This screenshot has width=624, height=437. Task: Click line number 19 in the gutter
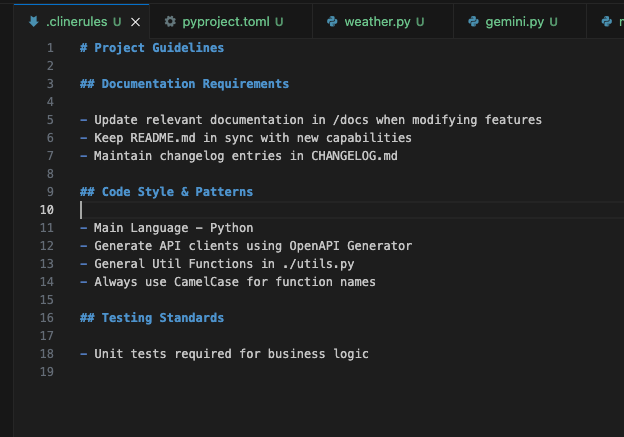pyautogui.click(x=47, y=372)
